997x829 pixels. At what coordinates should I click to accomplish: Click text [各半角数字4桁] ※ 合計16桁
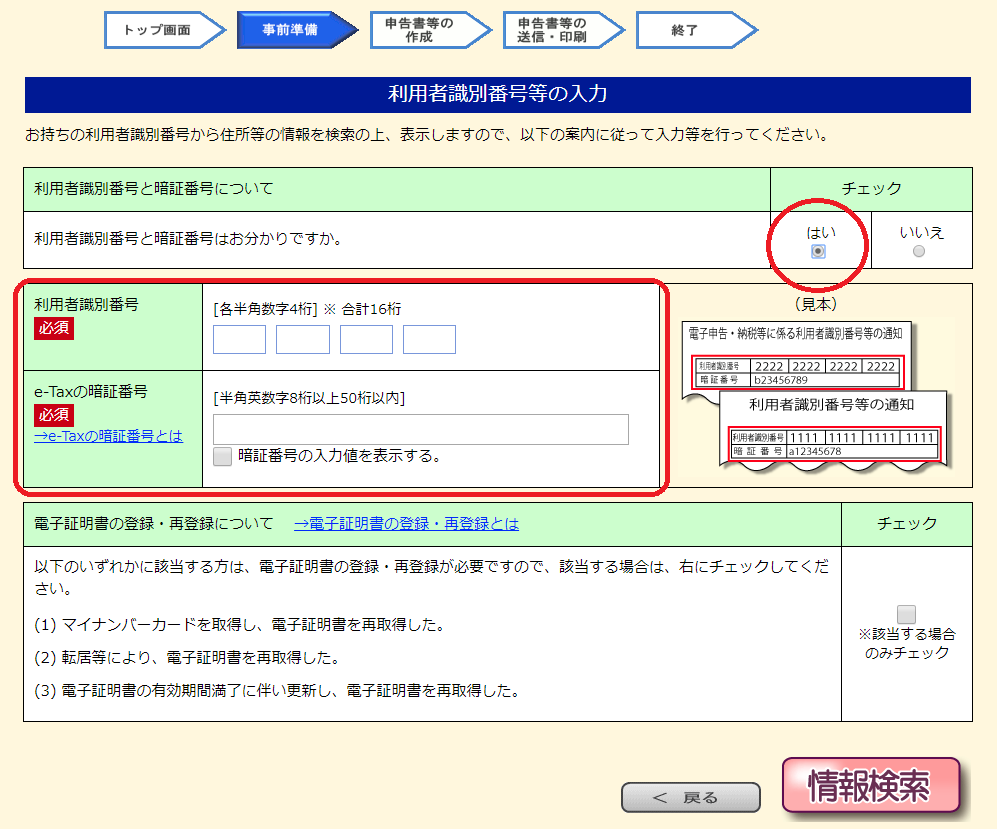coord(308,310)
